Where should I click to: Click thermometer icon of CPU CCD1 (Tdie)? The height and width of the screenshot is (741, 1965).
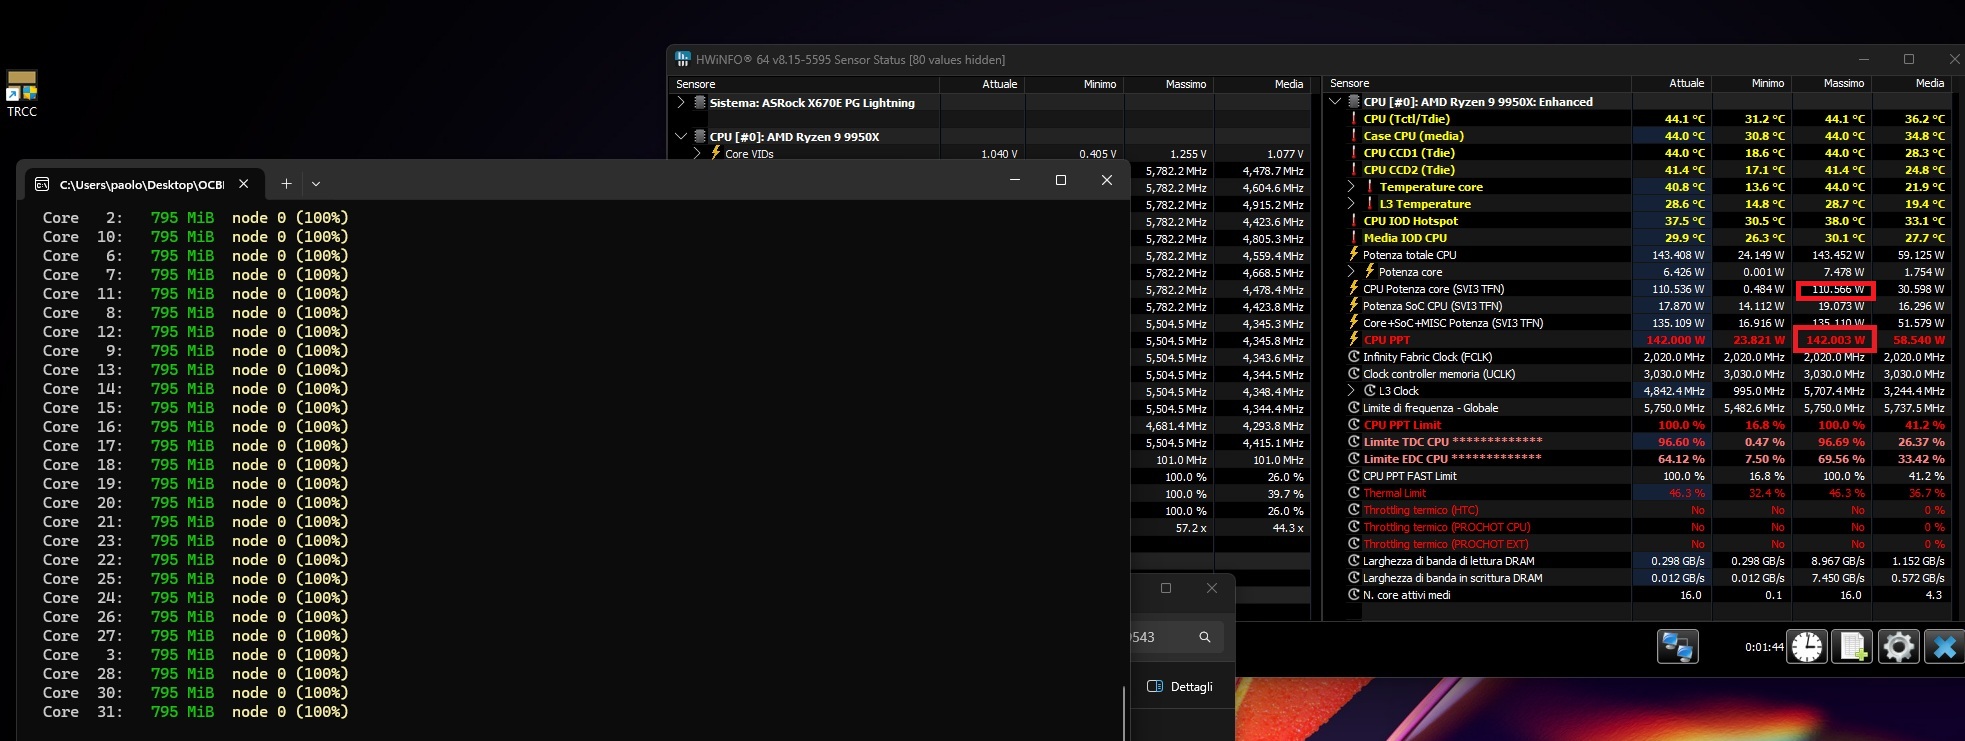[x=1354, y=153]
